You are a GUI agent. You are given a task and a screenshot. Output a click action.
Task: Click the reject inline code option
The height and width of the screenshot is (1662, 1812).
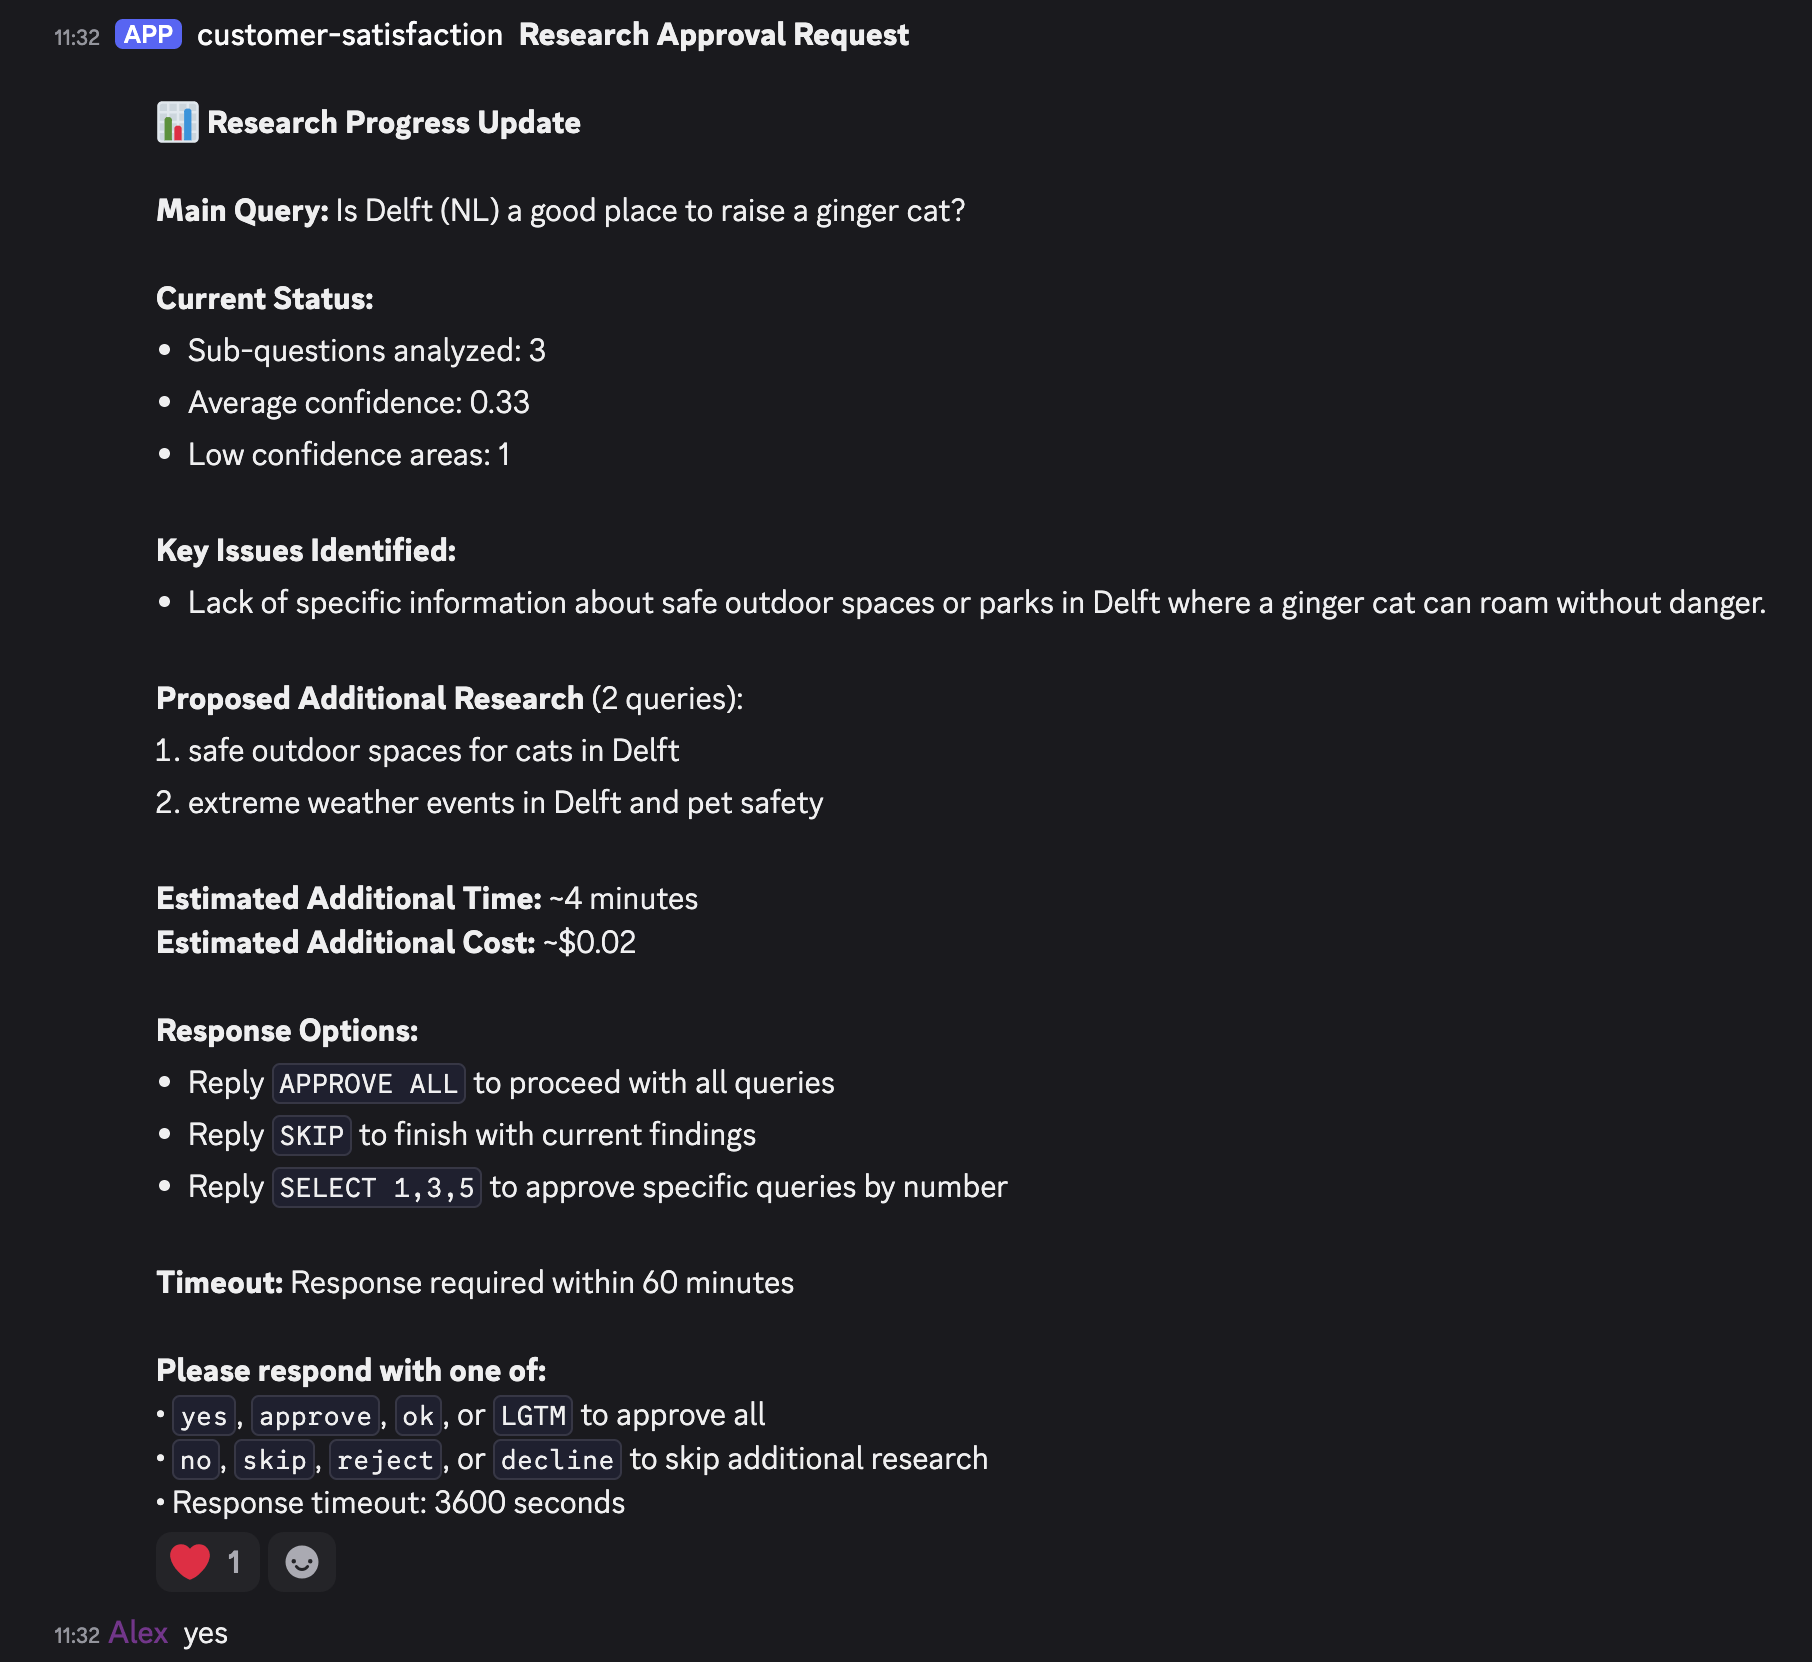pos(385,1459)
